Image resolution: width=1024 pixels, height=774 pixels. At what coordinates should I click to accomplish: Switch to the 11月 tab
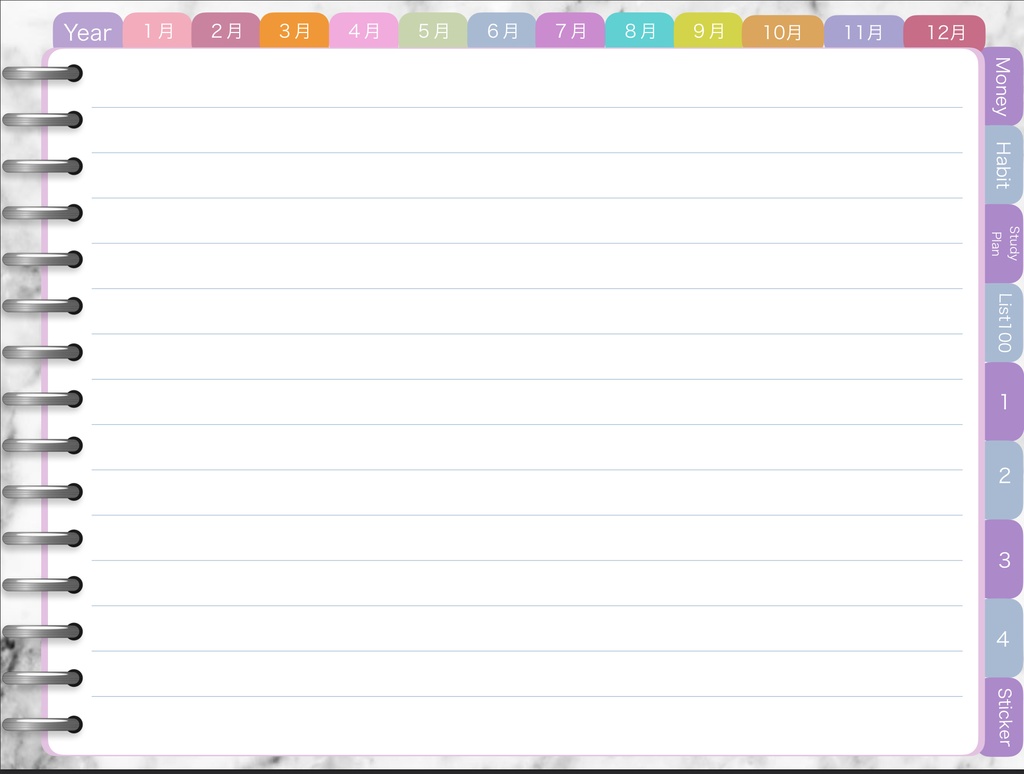pyautogui.click(x=863, y=32)
